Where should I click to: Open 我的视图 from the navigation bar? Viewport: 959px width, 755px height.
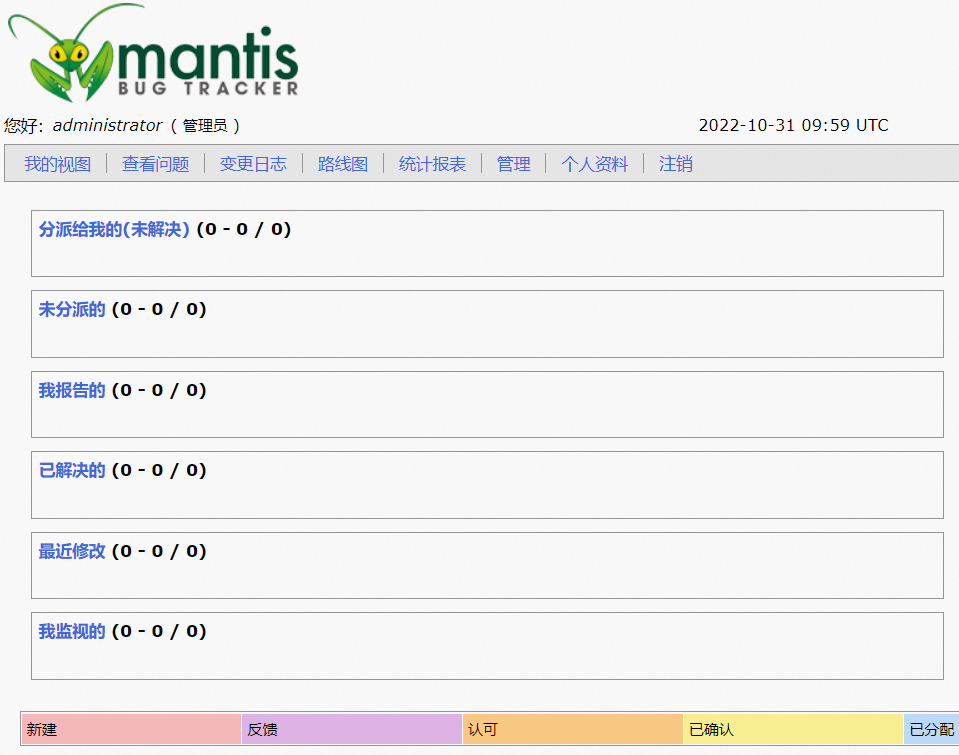click(x=57, y=164)
